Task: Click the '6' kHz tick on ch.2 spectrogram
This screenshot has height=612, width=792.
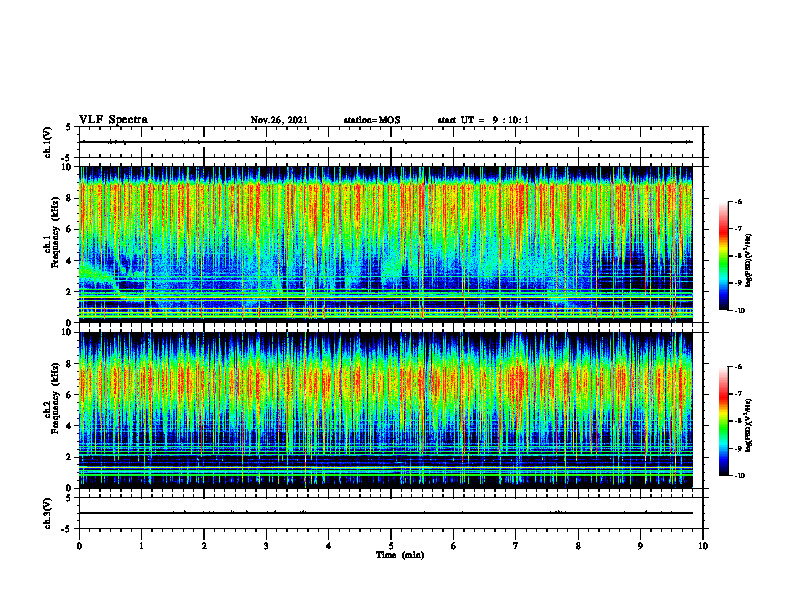Action: click(70, 395)
